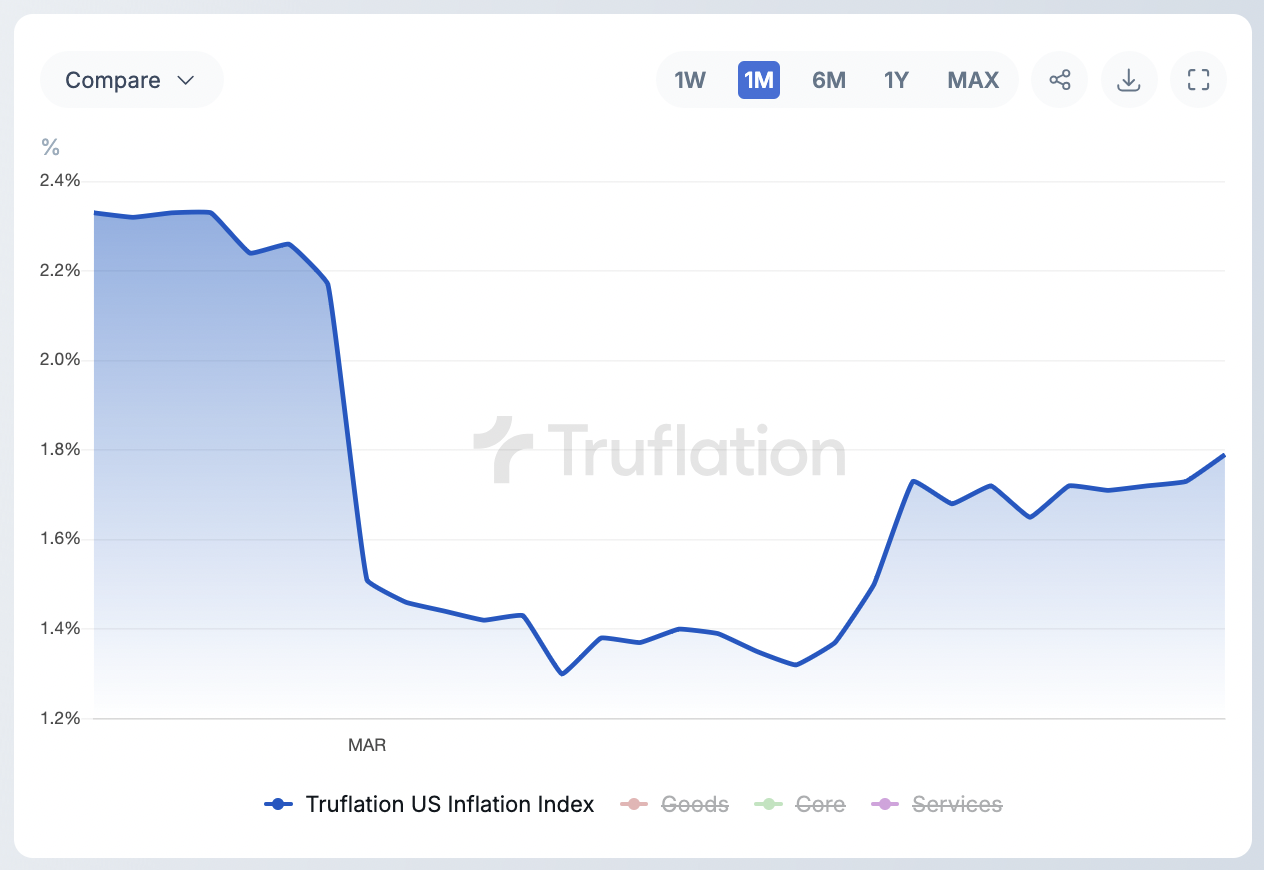Select the 6M time range

(x=828, y=80)
